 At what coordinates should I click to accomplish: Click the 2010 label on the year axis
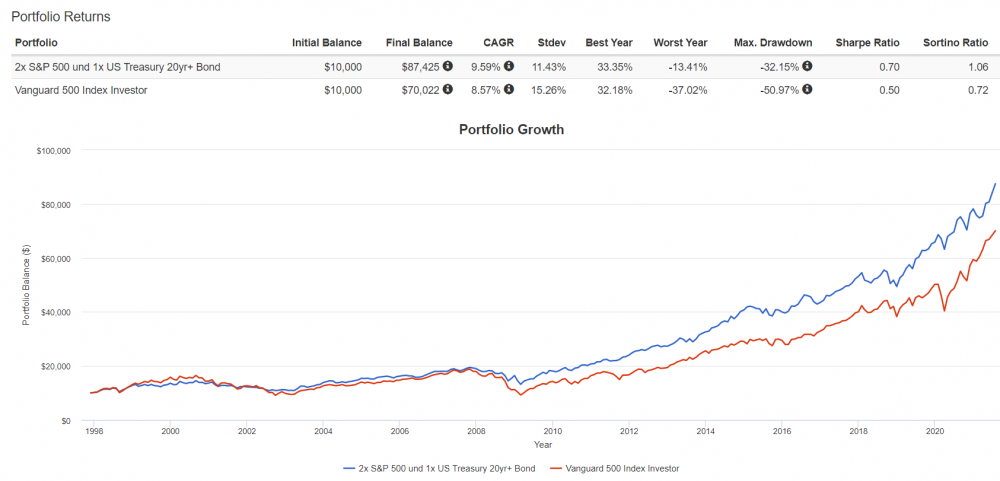[x=554, y=432]
